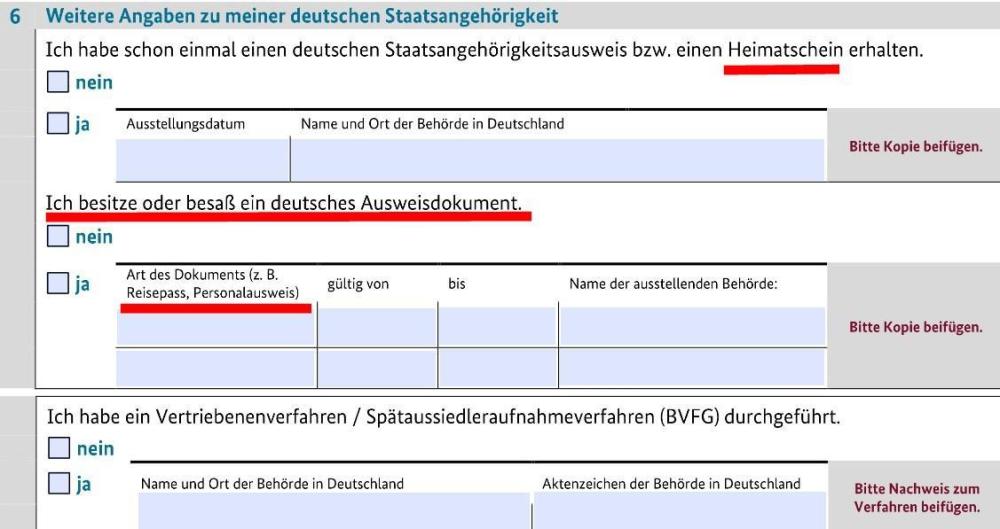Focus first row 'Name der ausstellenden Behörde' field

[692, 327]
